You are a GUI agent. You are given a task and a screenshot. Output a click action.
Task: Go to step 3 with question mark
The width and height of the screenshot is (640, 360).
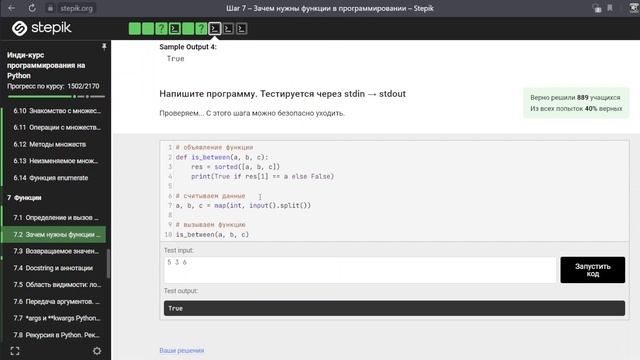coord(161,29)
